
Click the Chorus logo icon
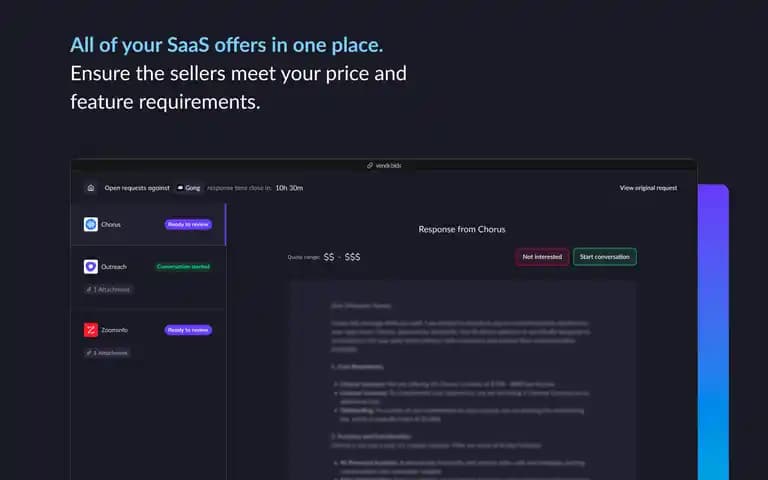pyautogui.click(x=91, y=224)
